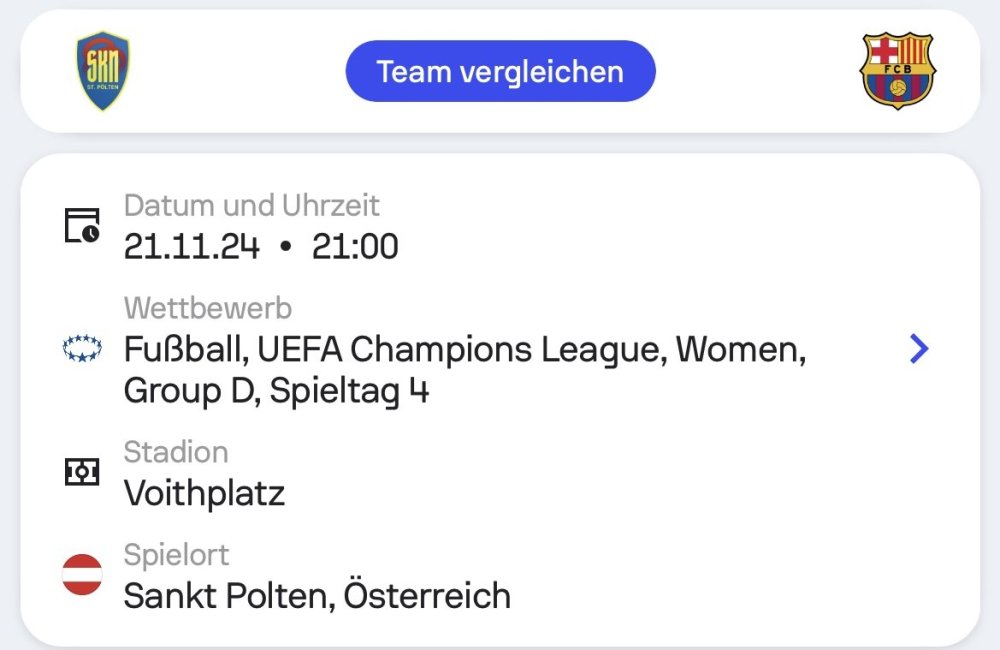
Task: Select the Austrian flag icon
Action: click(82, 575)
